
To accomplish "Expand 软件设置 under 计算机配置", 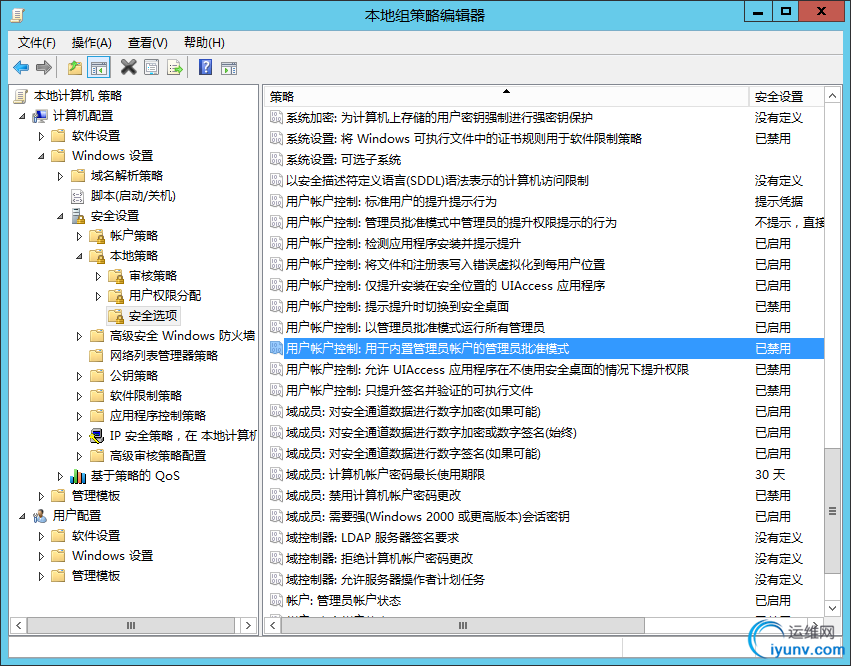I will point(41,136).
